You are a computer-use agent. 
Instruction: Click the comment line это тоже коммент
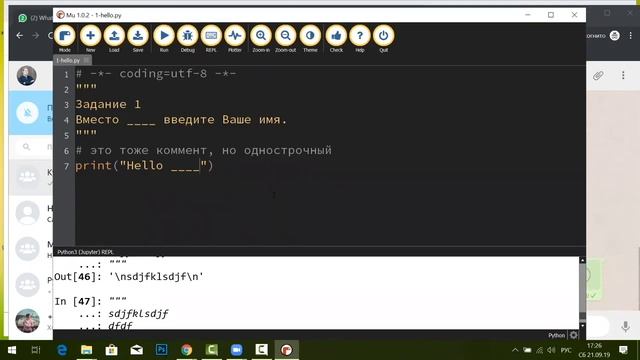(204, 151)
